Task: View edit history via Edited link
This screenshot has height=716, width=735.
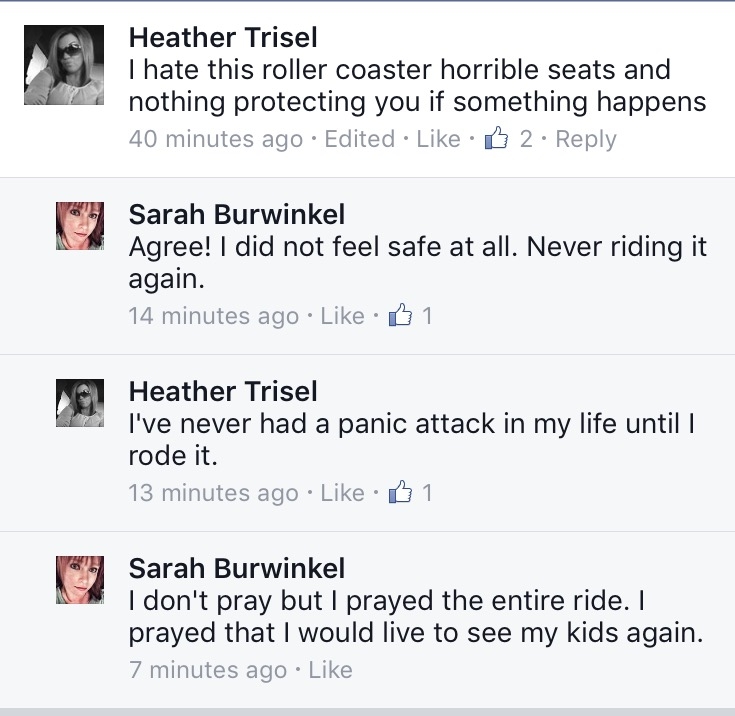Action: pyautogui.click(x=360, y=139)
